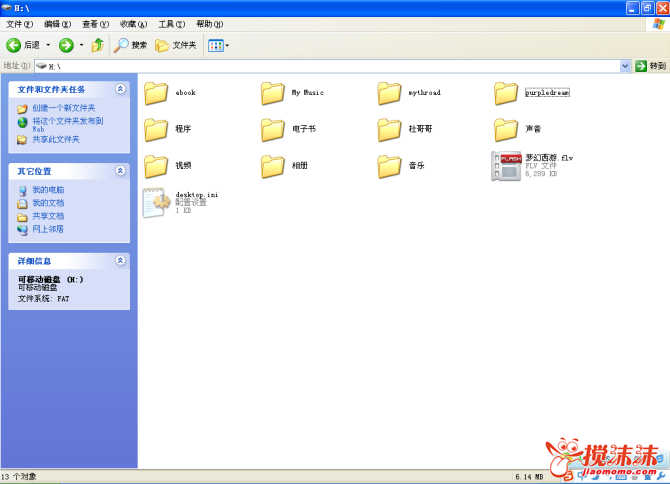Image resolution: width=670 pixels, height=484 pixels.
Task: Click the 6.14 MB status bar entry
Action: click(x=529, y=477)
